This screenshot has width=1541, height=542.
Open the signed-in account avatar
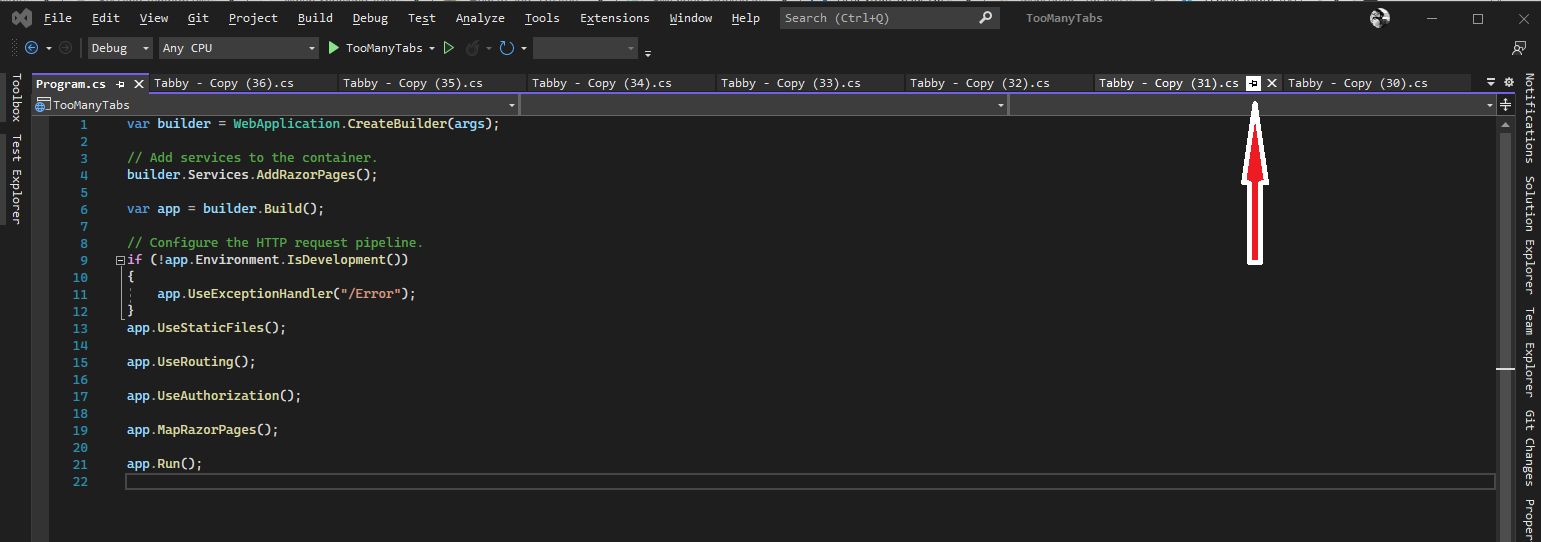point(1380,18)
